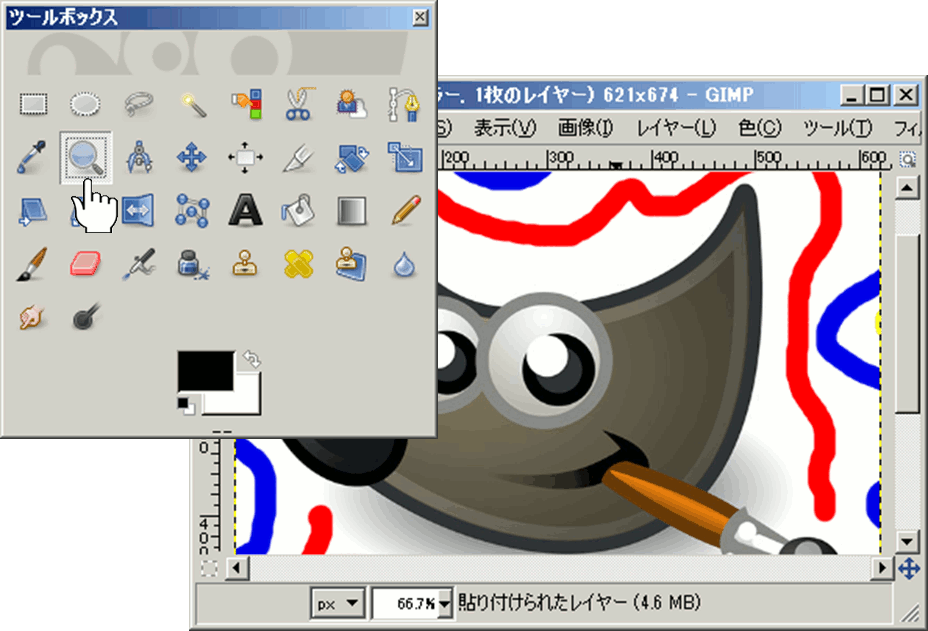Select the Rectangle Select tool
The width and height of the screenshot is (928, 631).
pos(35,102)
